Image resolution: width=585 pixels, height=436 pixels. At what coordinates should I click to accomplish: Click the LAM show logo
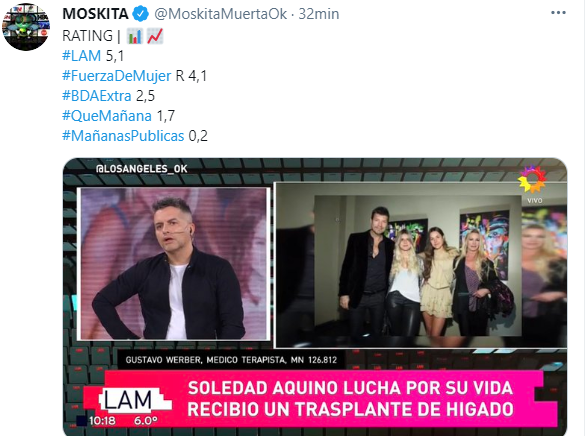click(x=128, y=401)
